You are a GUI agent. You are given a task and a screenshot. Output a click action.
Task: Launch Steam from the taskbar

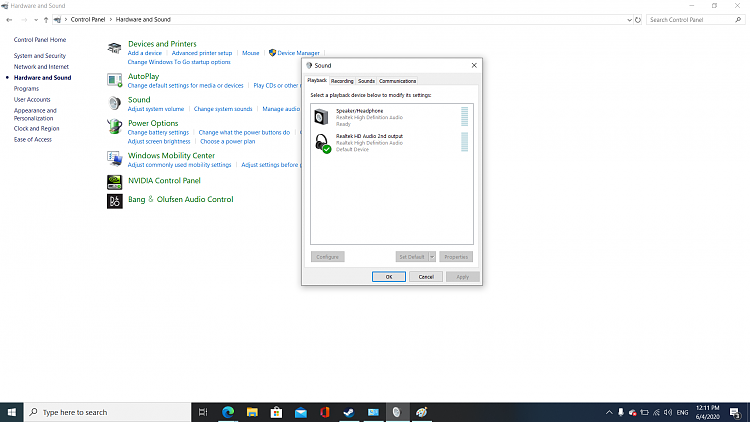click(348, 412)
